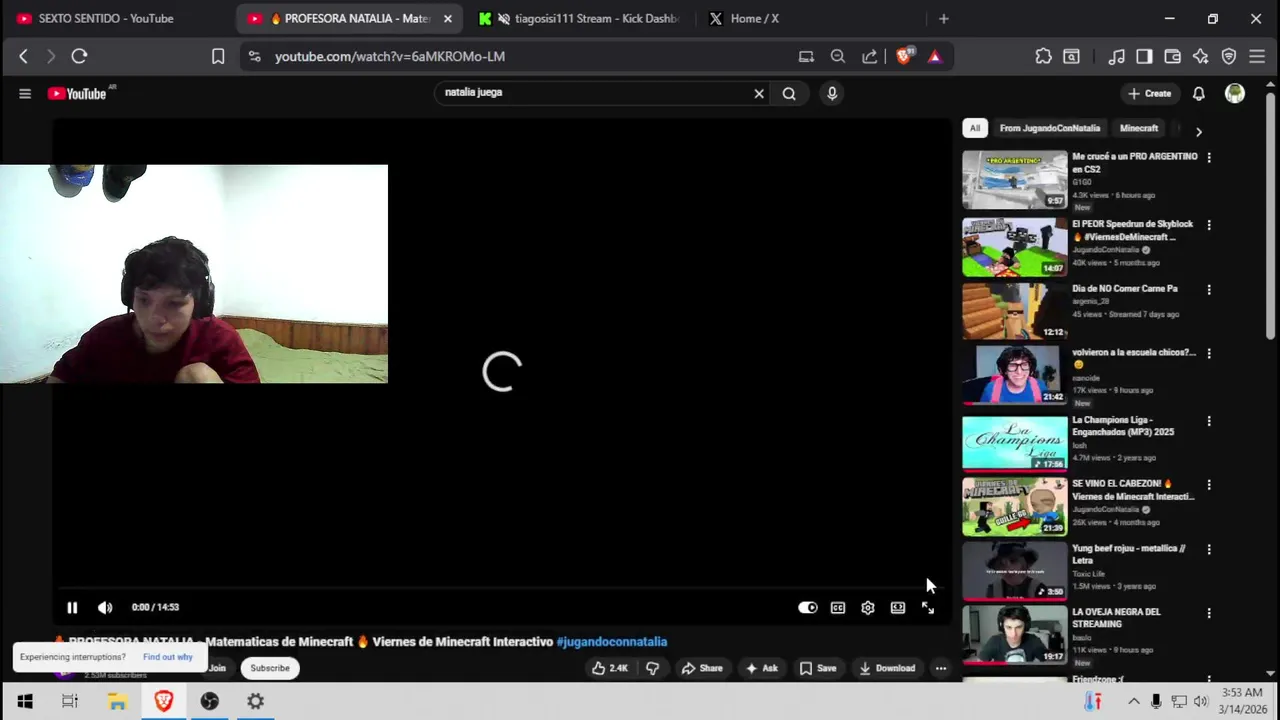Subscribe to the channel
1280x720 pixels.
click(270, 668)
